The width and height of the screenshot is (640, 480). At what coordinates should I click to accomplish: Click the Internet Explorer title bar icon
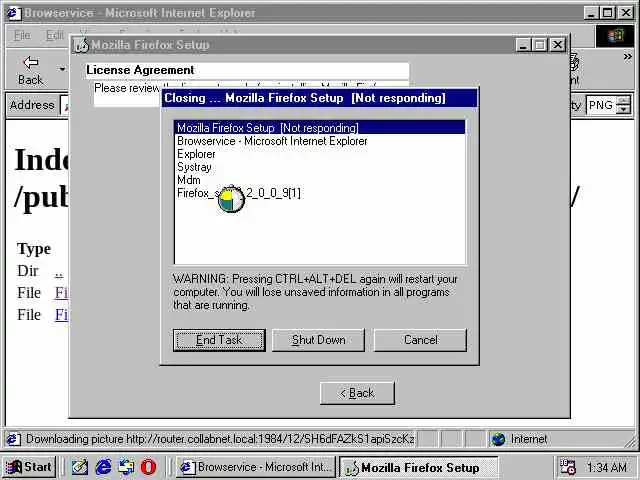click(14, 13)
